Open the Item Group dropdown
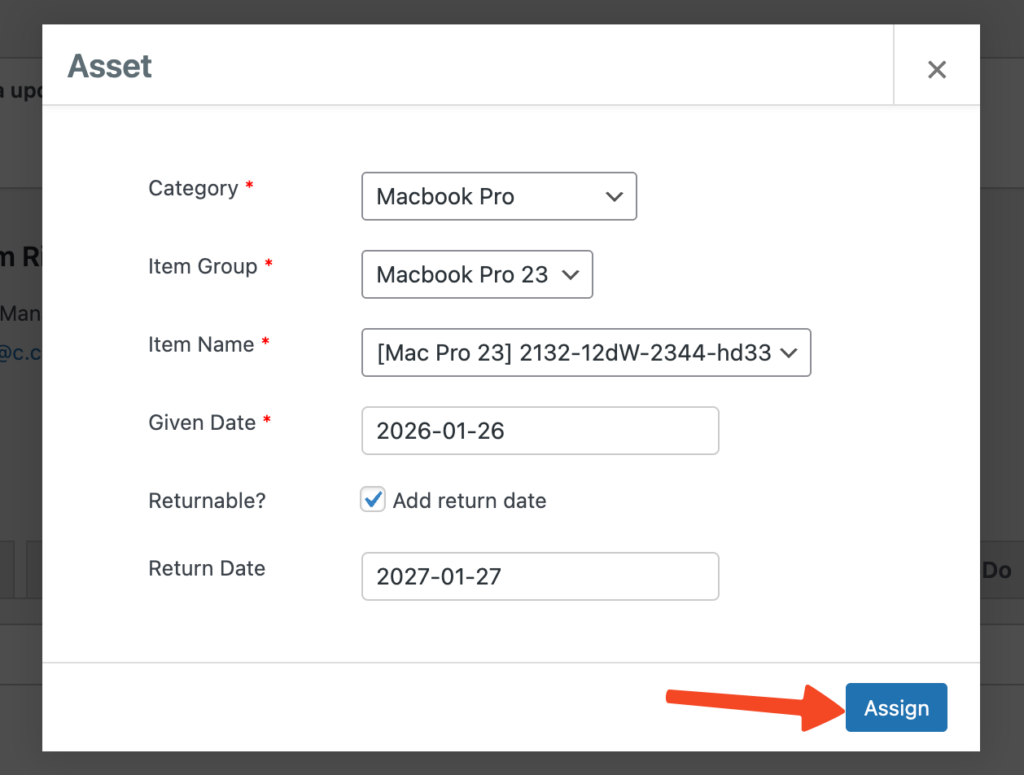This screenshot has width=1024, height=775. (476, 275)
